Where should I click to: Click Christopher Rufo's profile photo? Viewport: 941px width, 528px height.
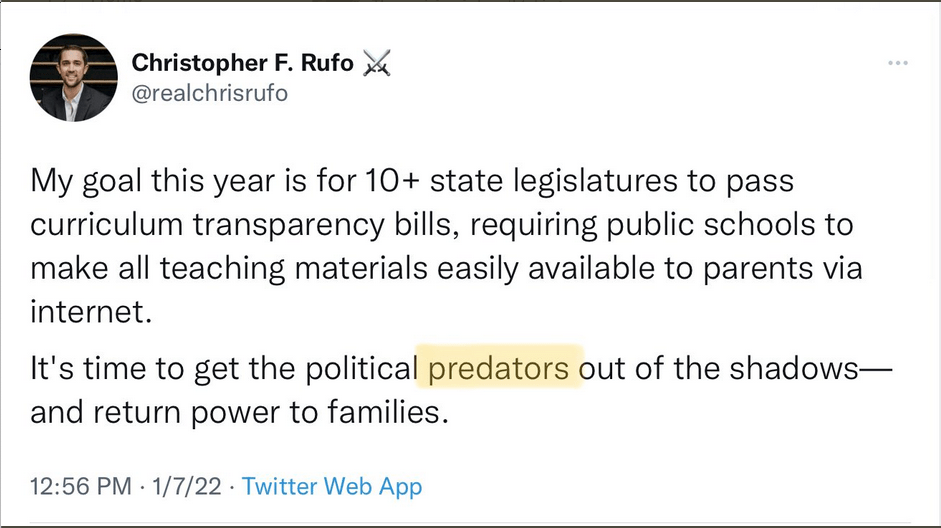[74, 78]
